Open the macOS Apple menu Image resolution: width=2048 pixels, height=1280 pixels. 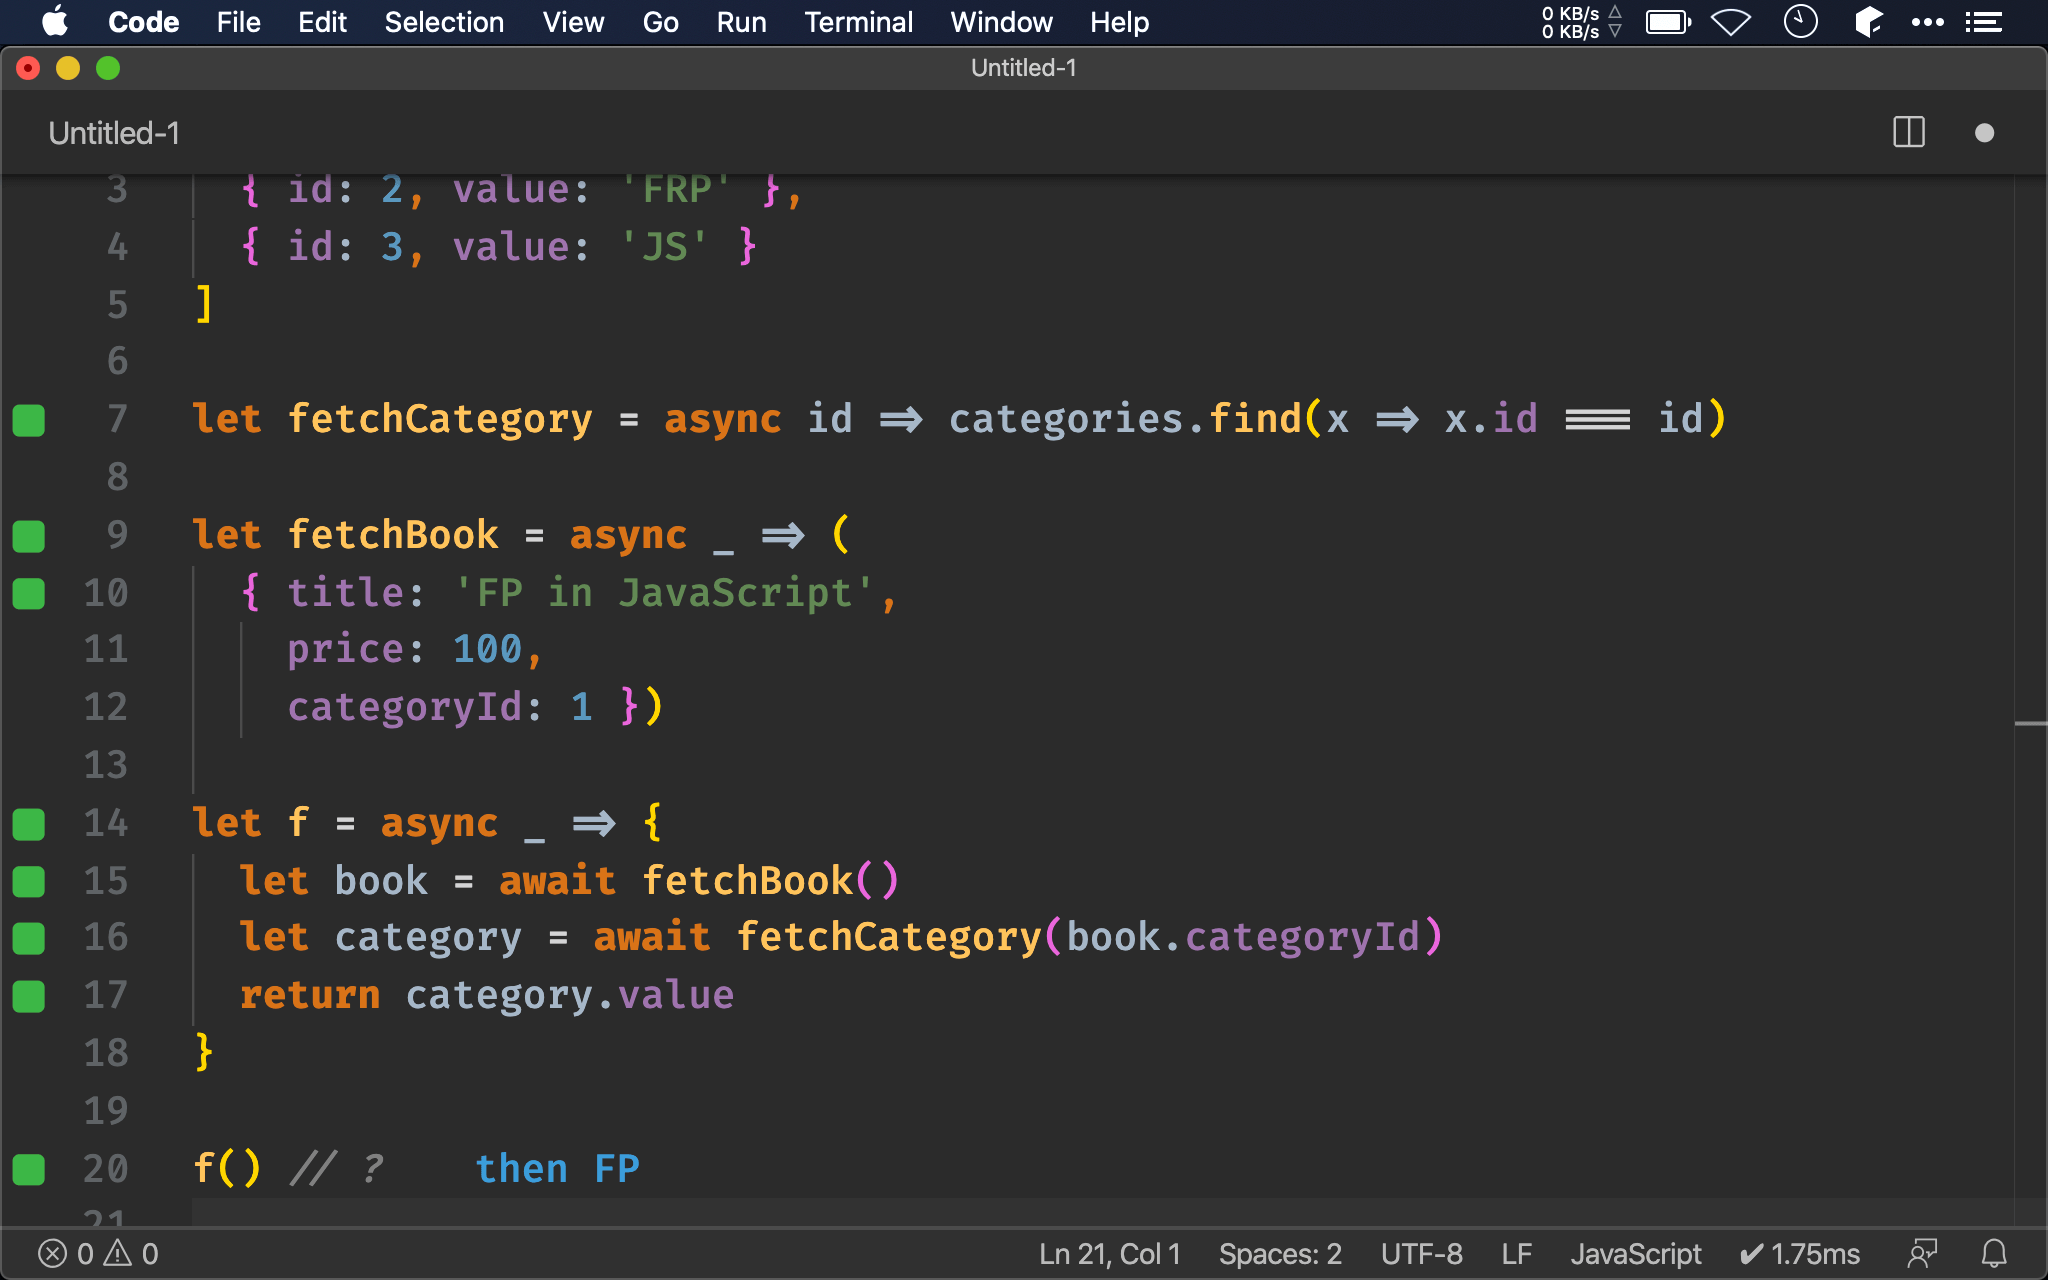tap(55, 22)
